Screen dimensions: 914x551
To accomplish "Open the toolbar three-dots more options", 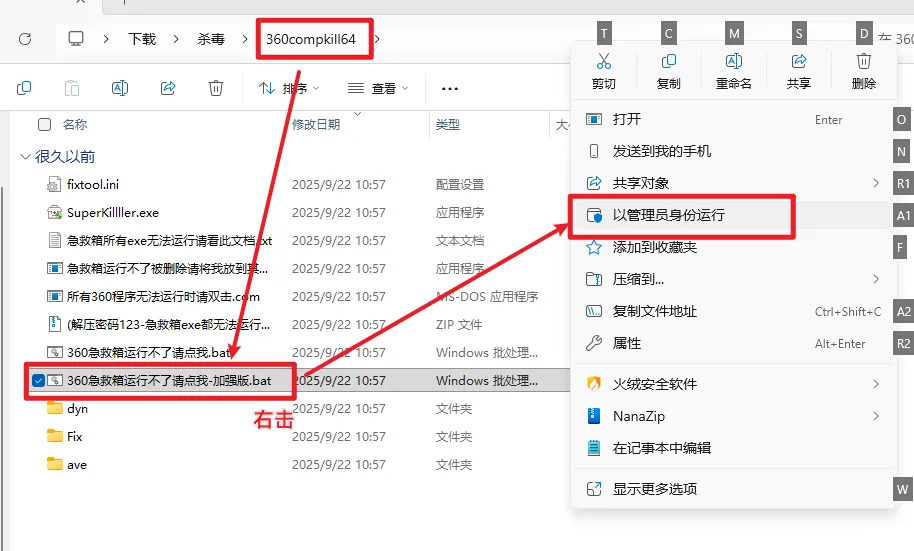I will (449, 89).
